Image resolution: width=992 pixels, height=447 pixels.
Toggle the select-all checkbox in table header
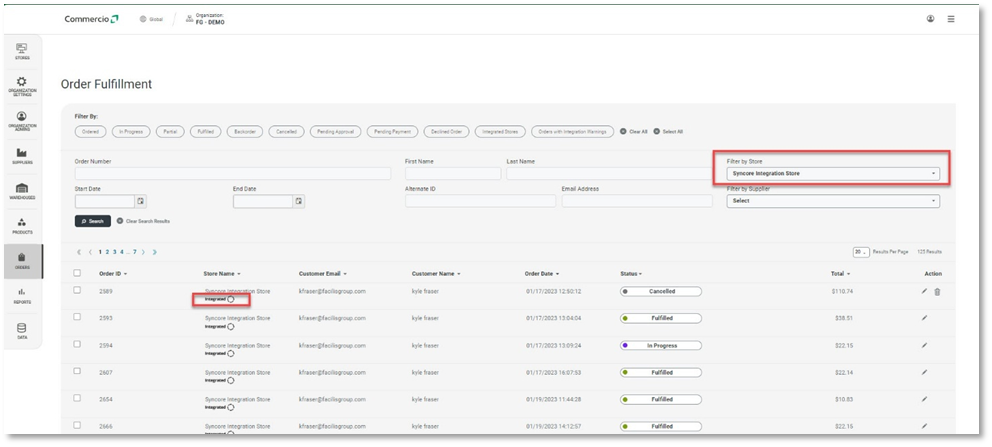coord(78,273)
